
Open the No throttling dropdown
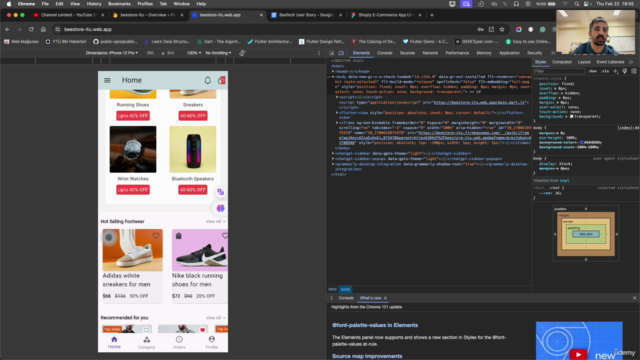218,53
